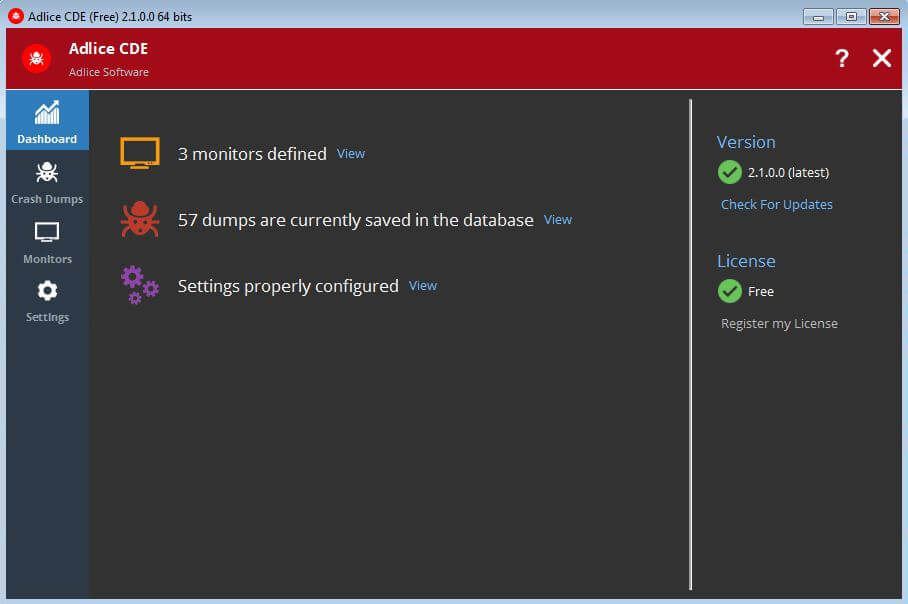Minimize the Adlice CDE window
Screen dimensions: 908x604
818,16
